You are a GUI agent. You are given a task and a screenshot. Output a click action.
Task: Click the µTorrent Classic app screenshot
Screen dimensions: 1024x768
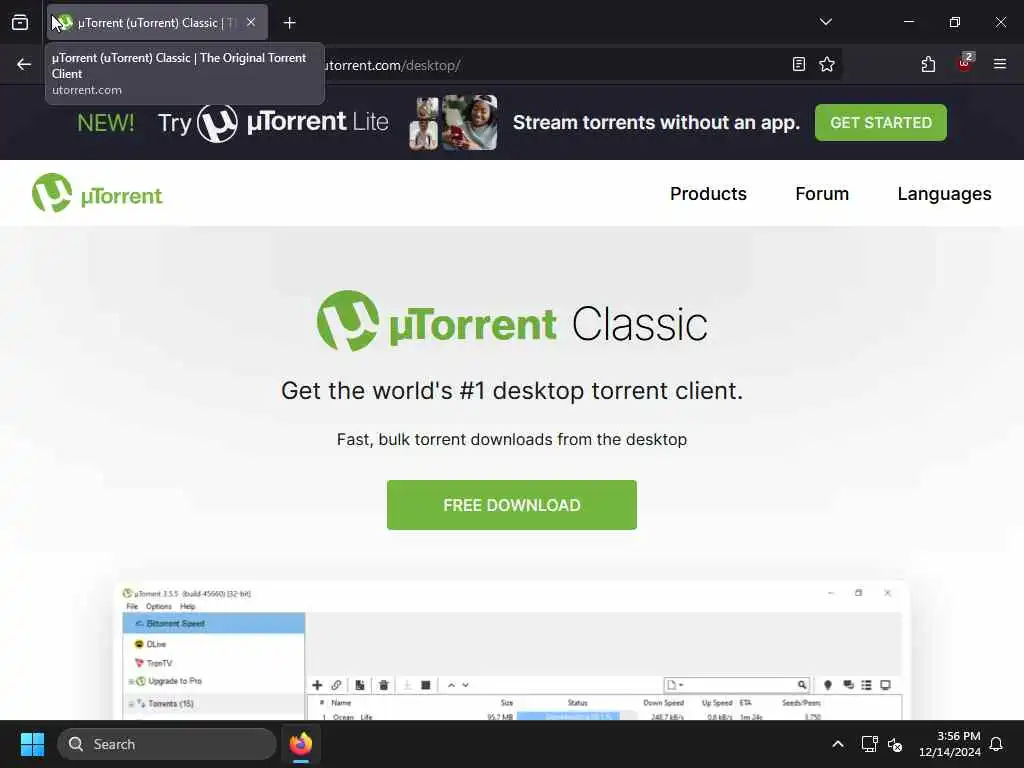coord(512,650)
